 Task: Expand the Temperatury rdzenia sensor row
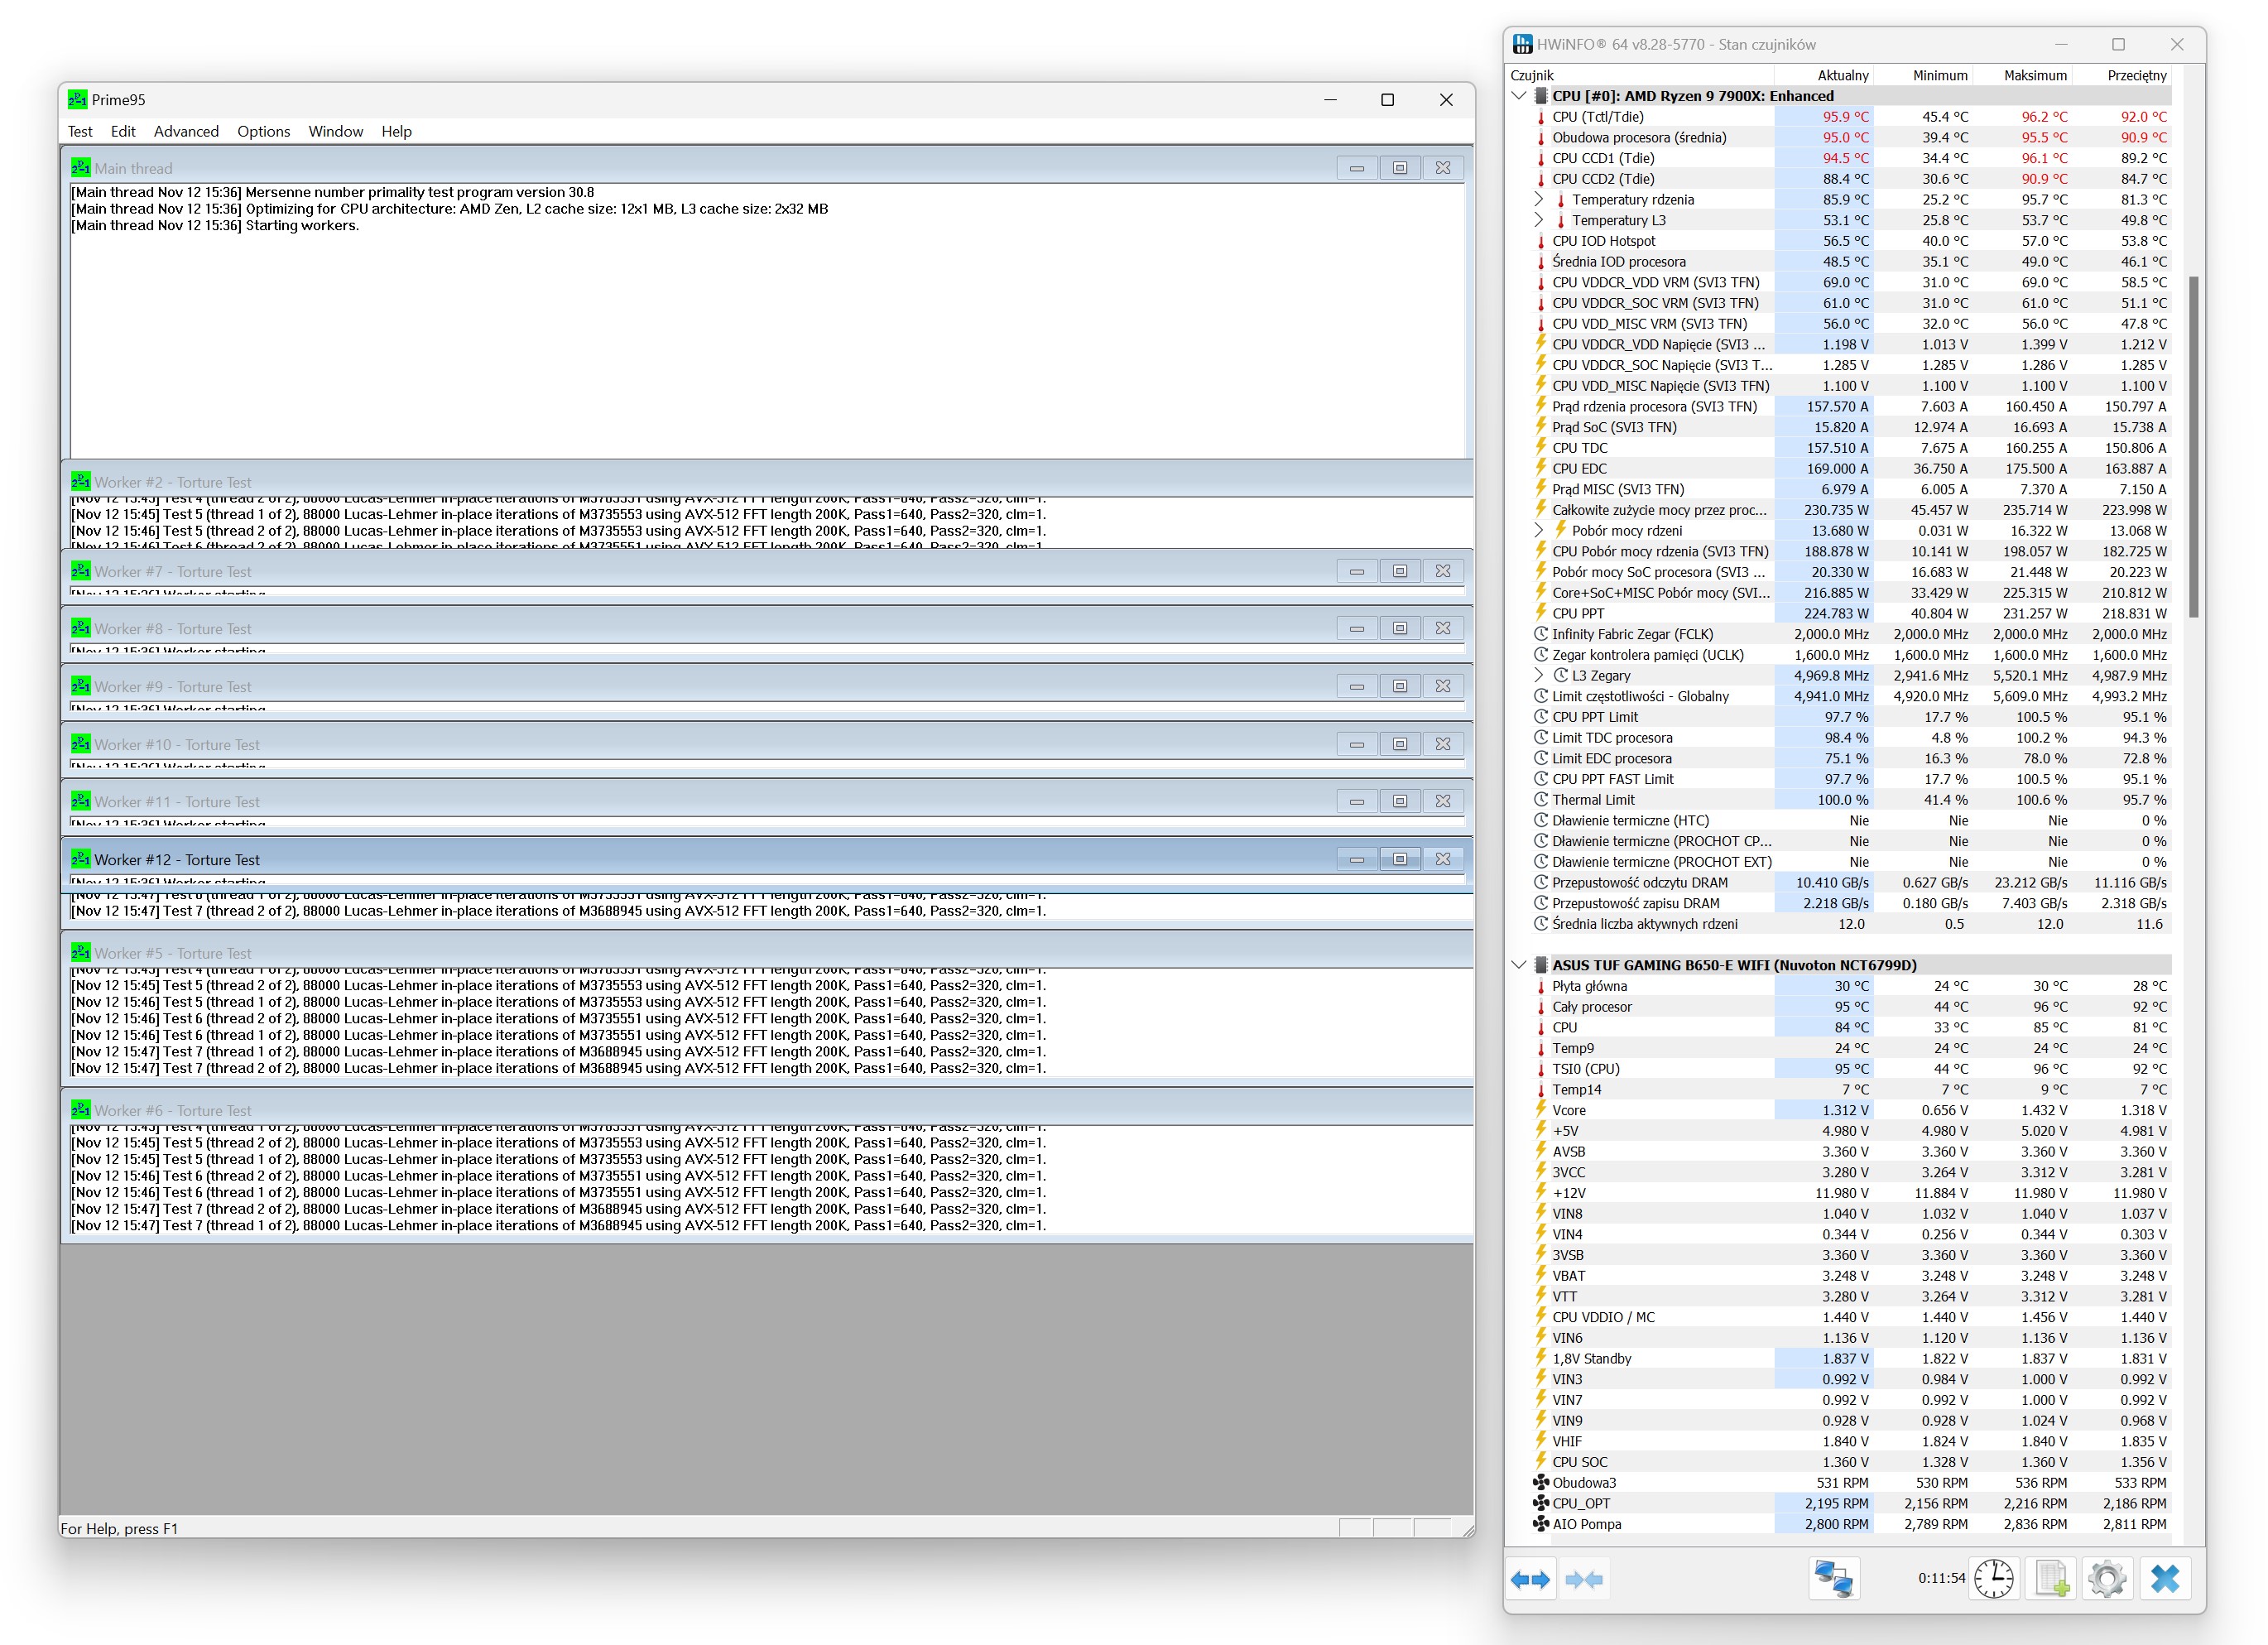[1539, 199]
